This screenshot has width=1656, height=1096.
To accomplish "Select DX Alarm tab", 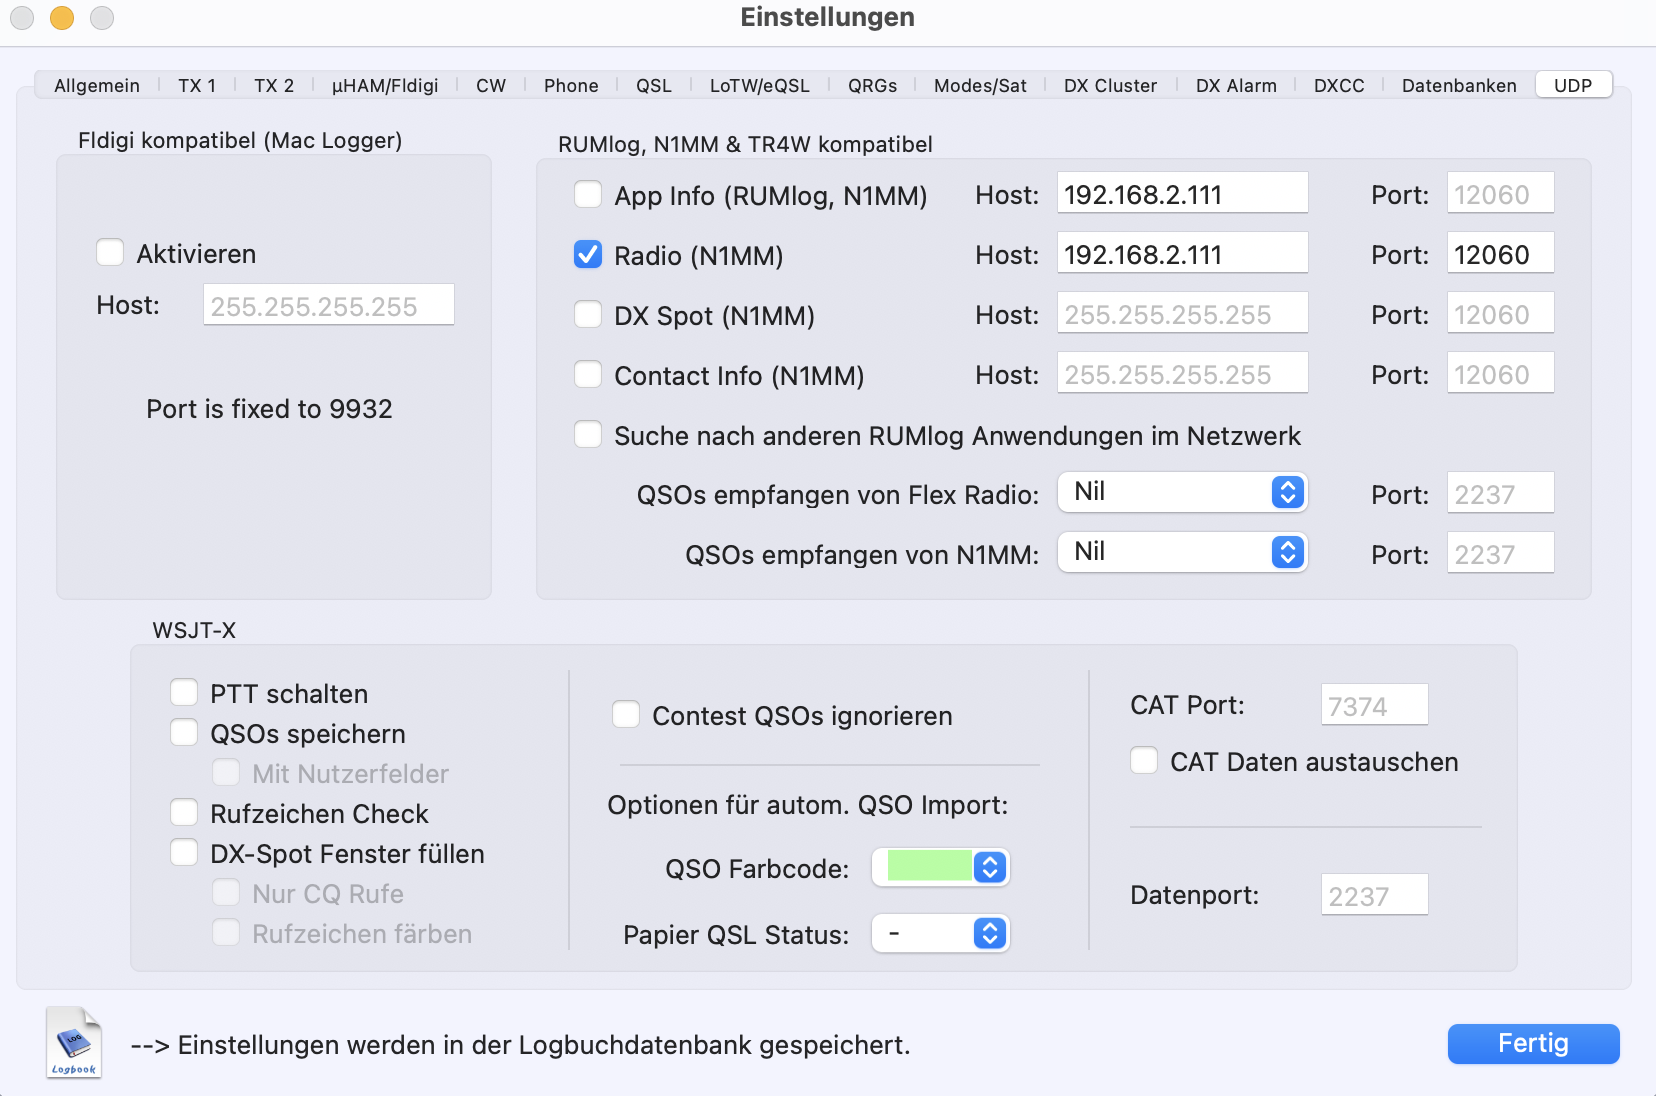I will click(1236, 85).
